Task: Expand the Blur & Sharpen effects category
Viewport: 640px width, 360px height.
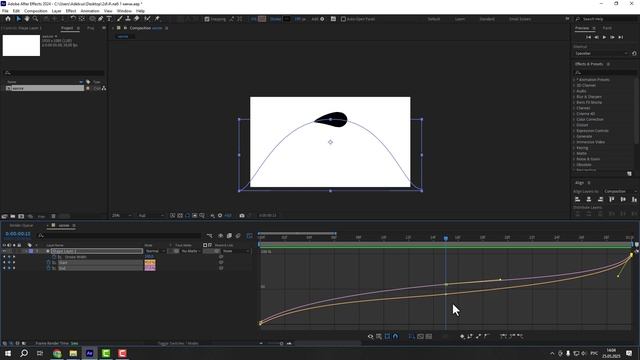Action: [574, 97]
